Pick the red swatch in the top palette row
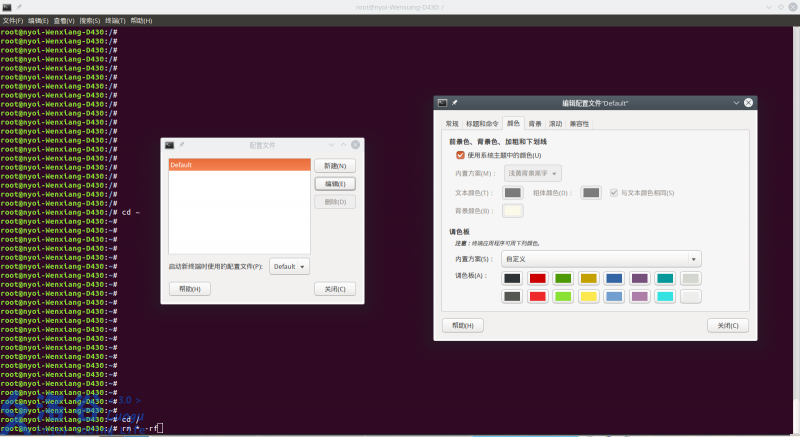This screenshot has height=437, width=800. (538, 278)
